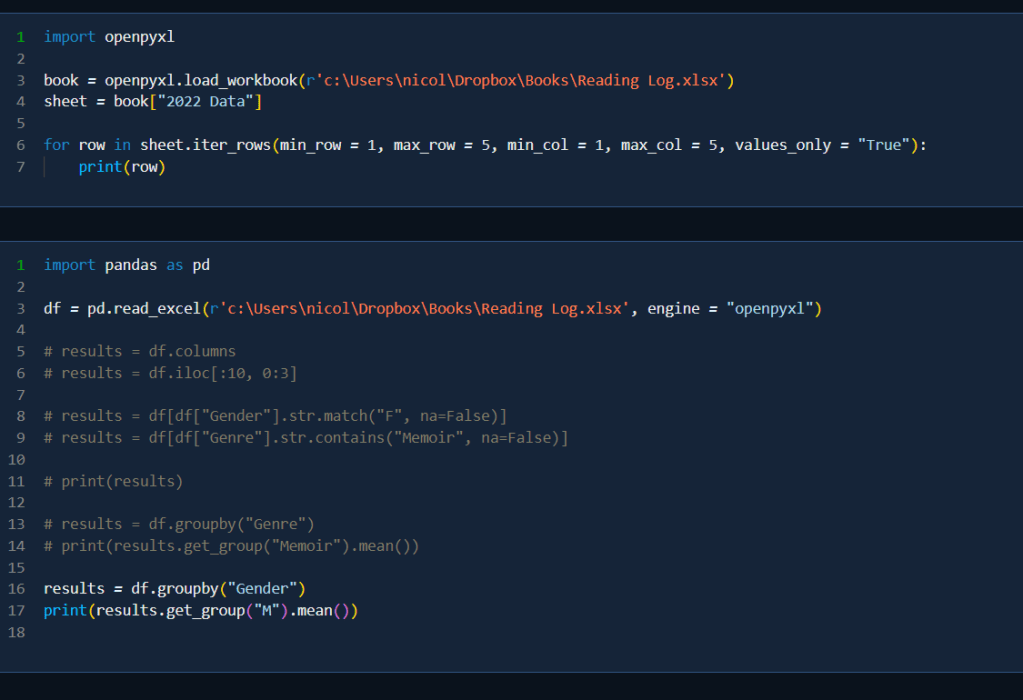Click the commented df.iloc[:10, 0:3] line
Screen dimensions: 1023x700
(x=170, y=373)
